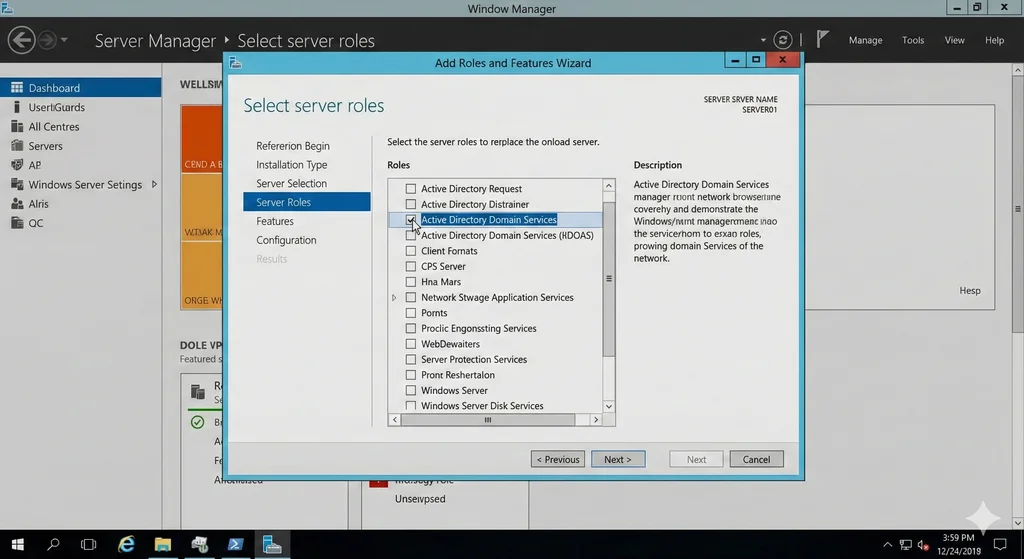This screenshot has width=1024, height=559.
Task: Check Pront Reshertalon role
Action: 411,375
